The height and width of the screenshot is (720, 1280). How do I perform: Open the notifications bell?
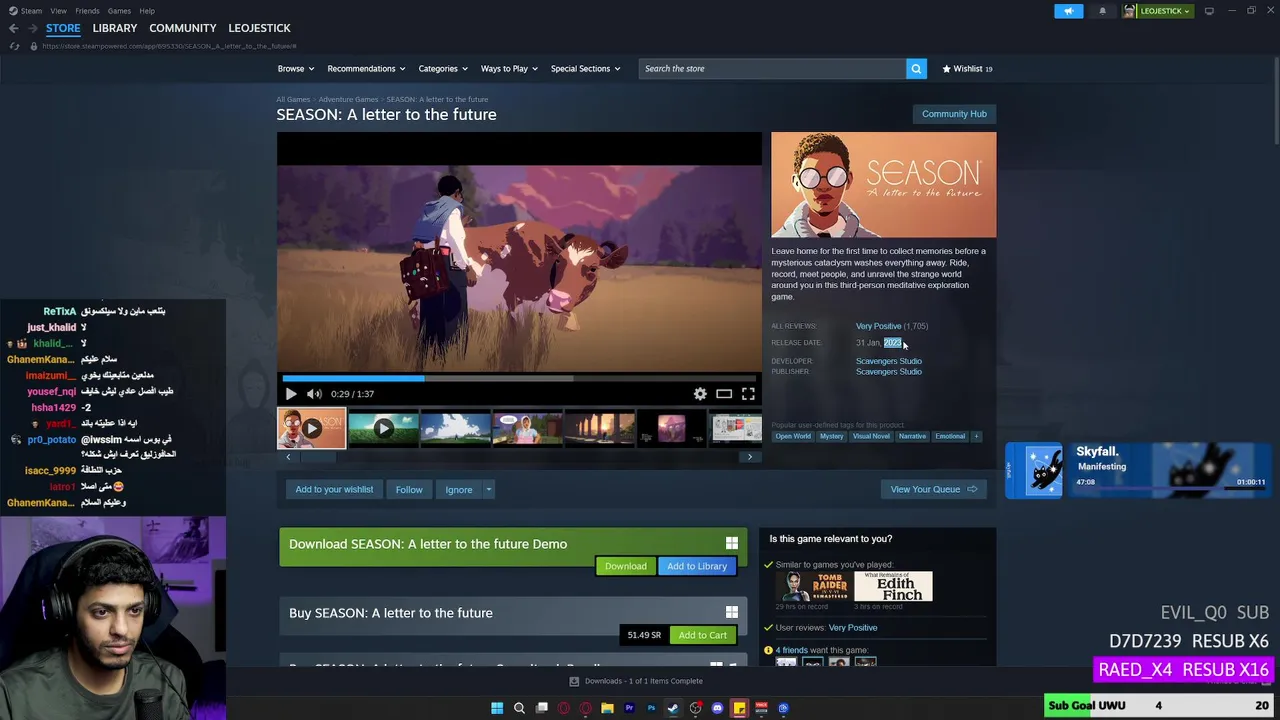[1102, 11]
